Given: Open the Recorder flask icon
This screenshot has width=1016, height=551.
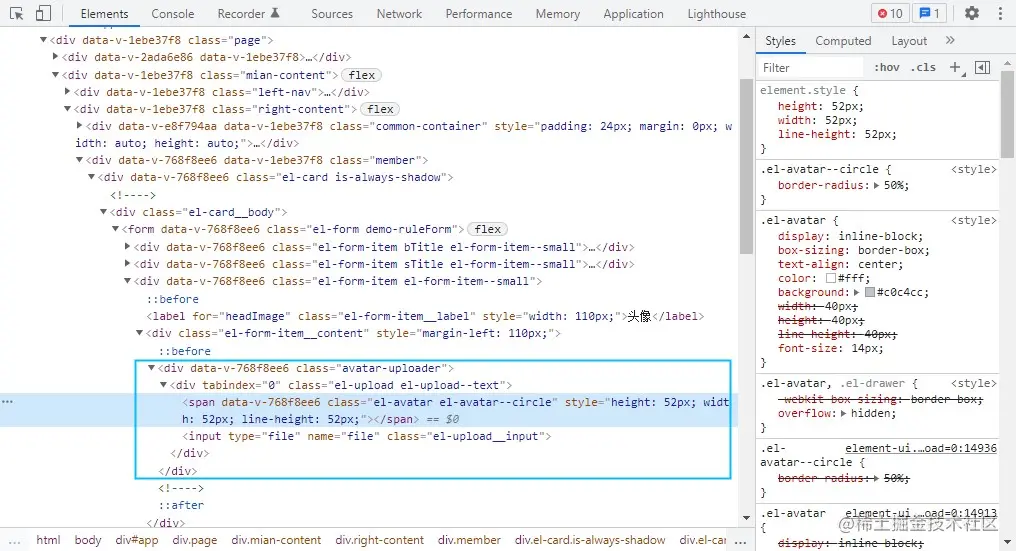Looking at the screenshot, I should (x=275, y=13).
